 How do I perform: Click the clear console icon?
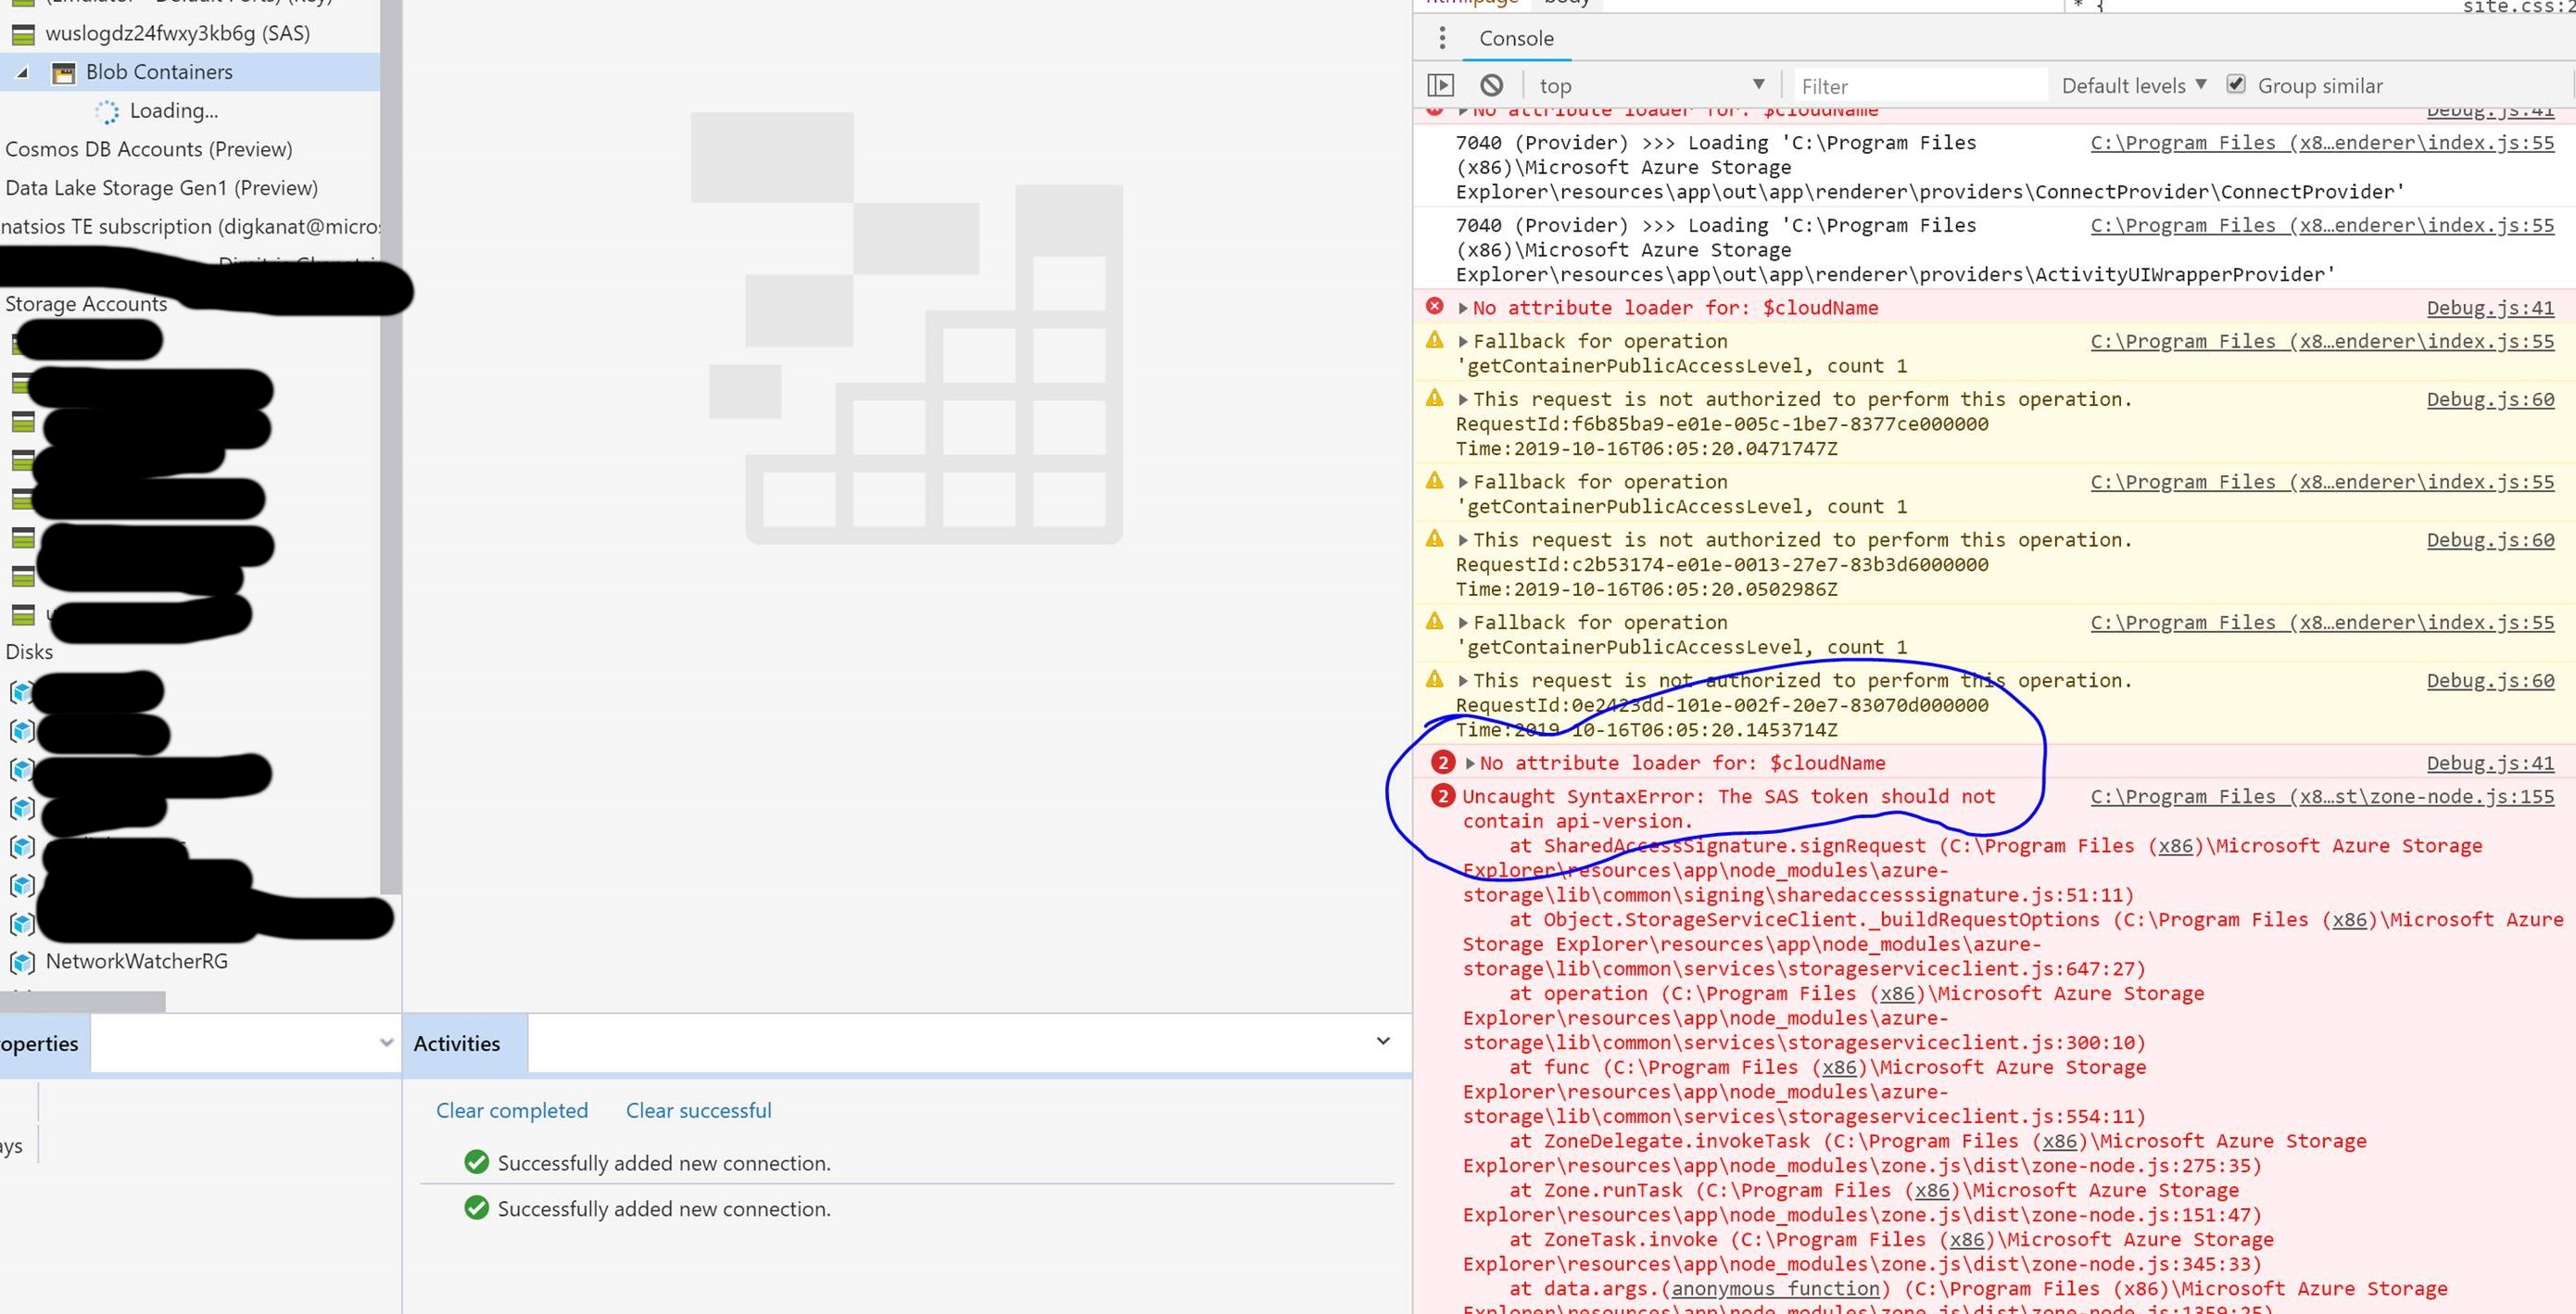[x=1491, y=86]
